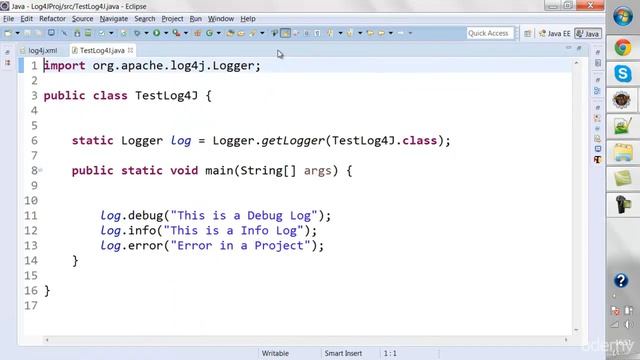This screenshot has height=360, width=640.
Task: Open the Help menu
Action: pos(248,19)
